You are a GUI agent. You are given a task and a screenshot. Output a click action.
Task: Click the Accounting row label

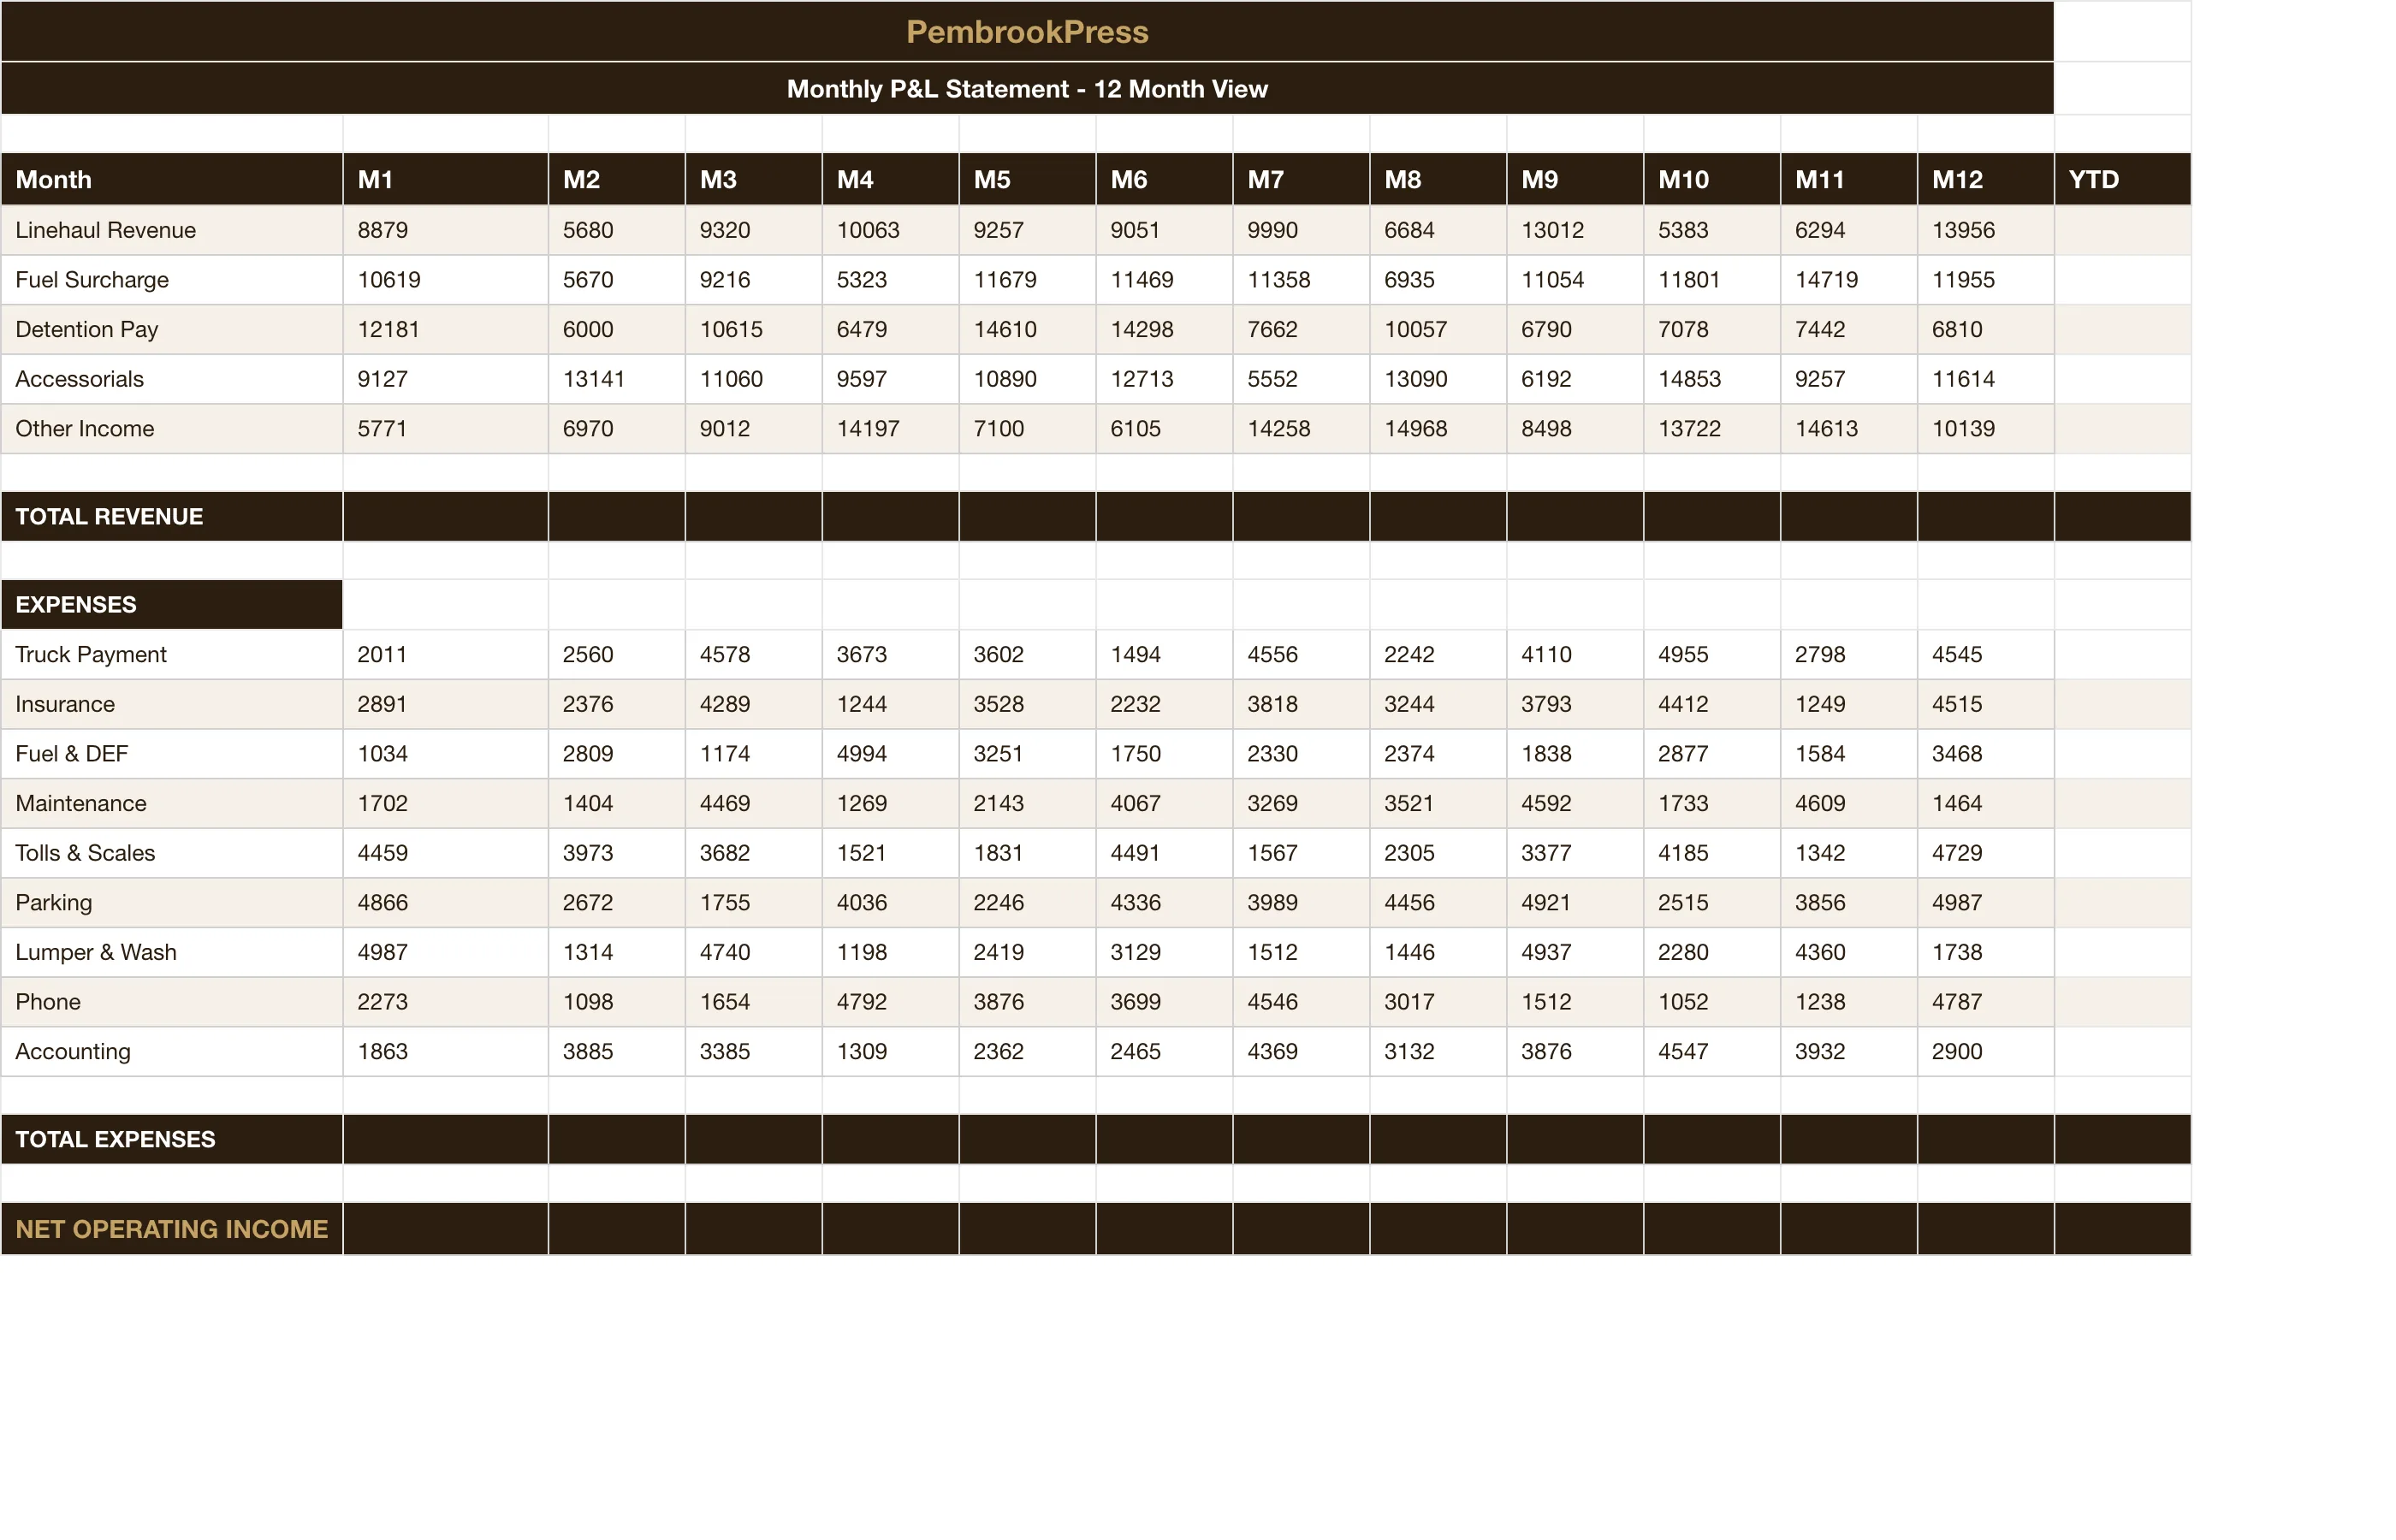[x=172, y=1051]
